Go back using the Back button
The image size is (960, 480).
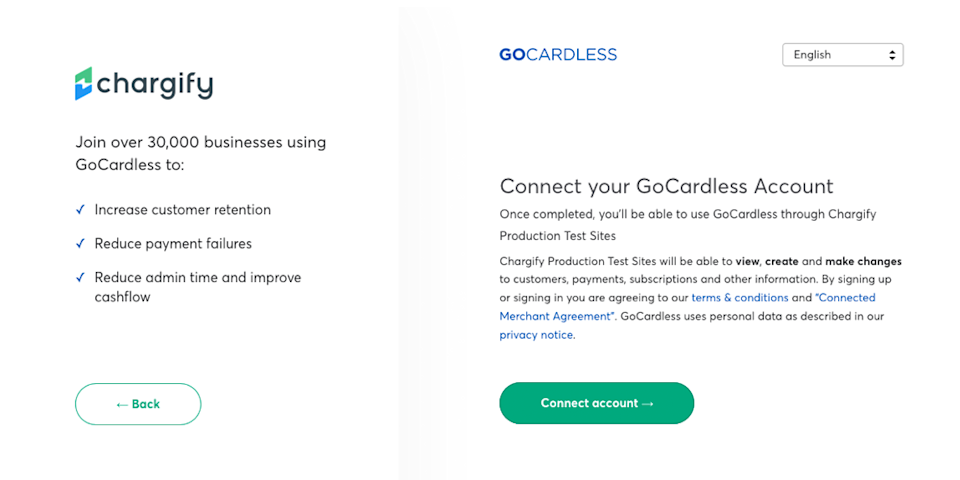pos(138,404)
